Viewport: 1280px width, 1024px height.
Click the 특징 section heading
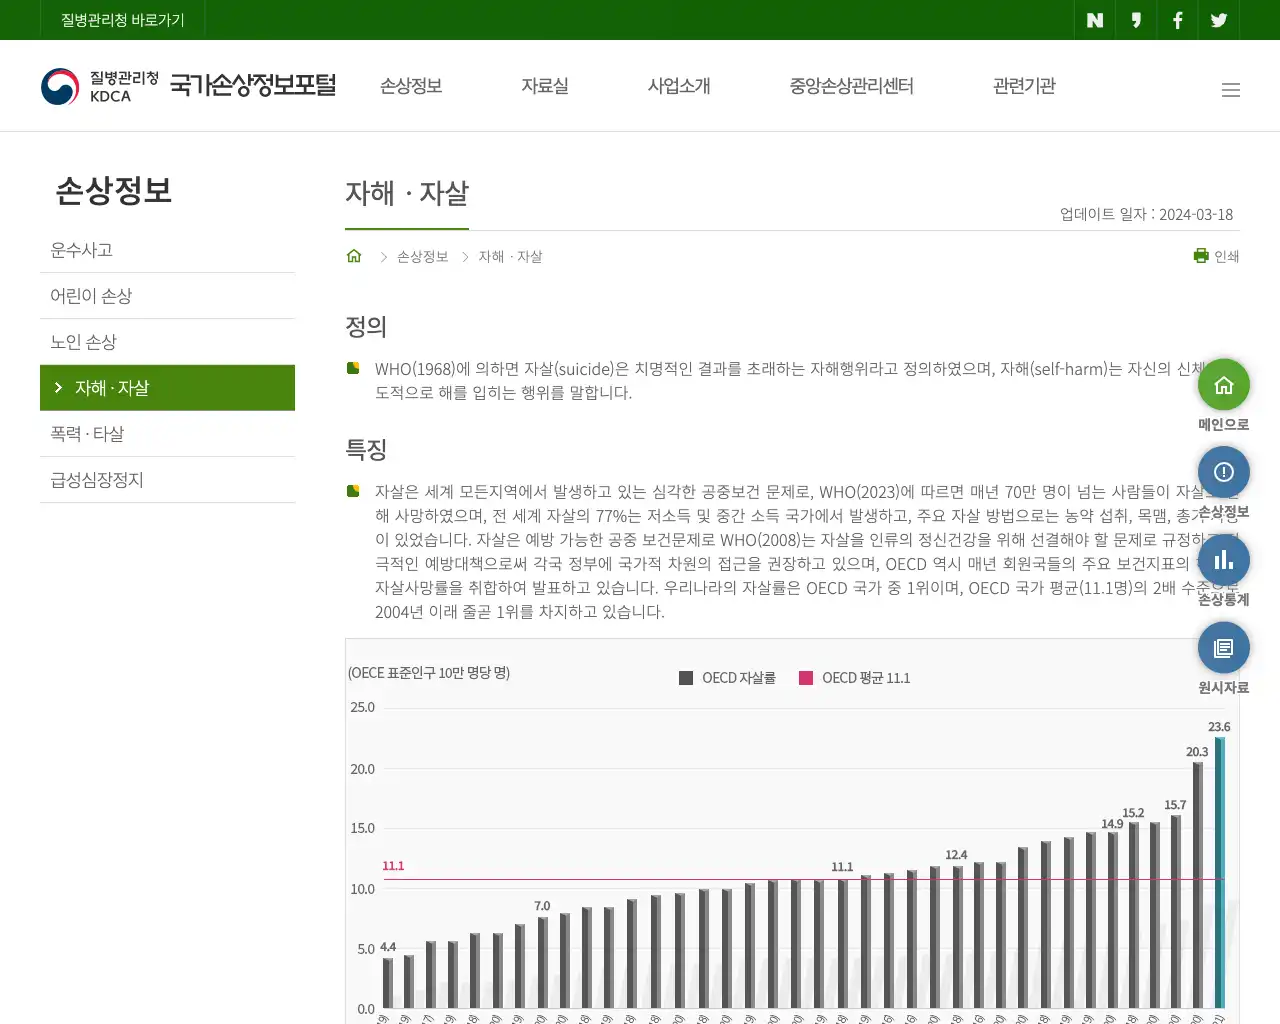tap(366, 450)
